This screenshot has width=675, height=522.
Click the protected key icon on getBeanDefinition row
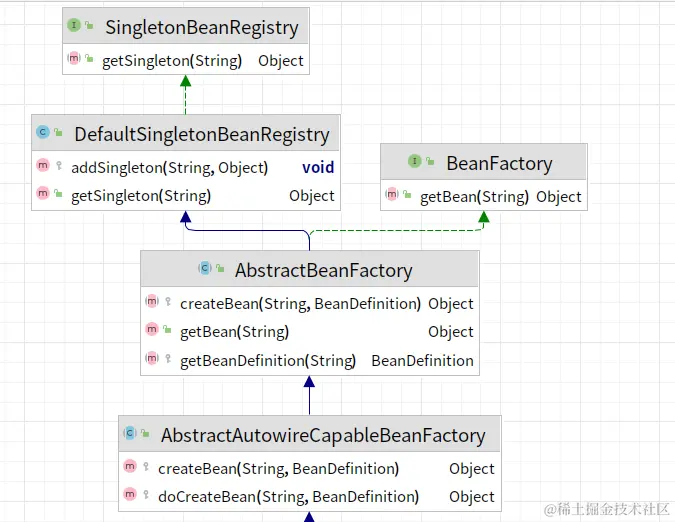168,358
